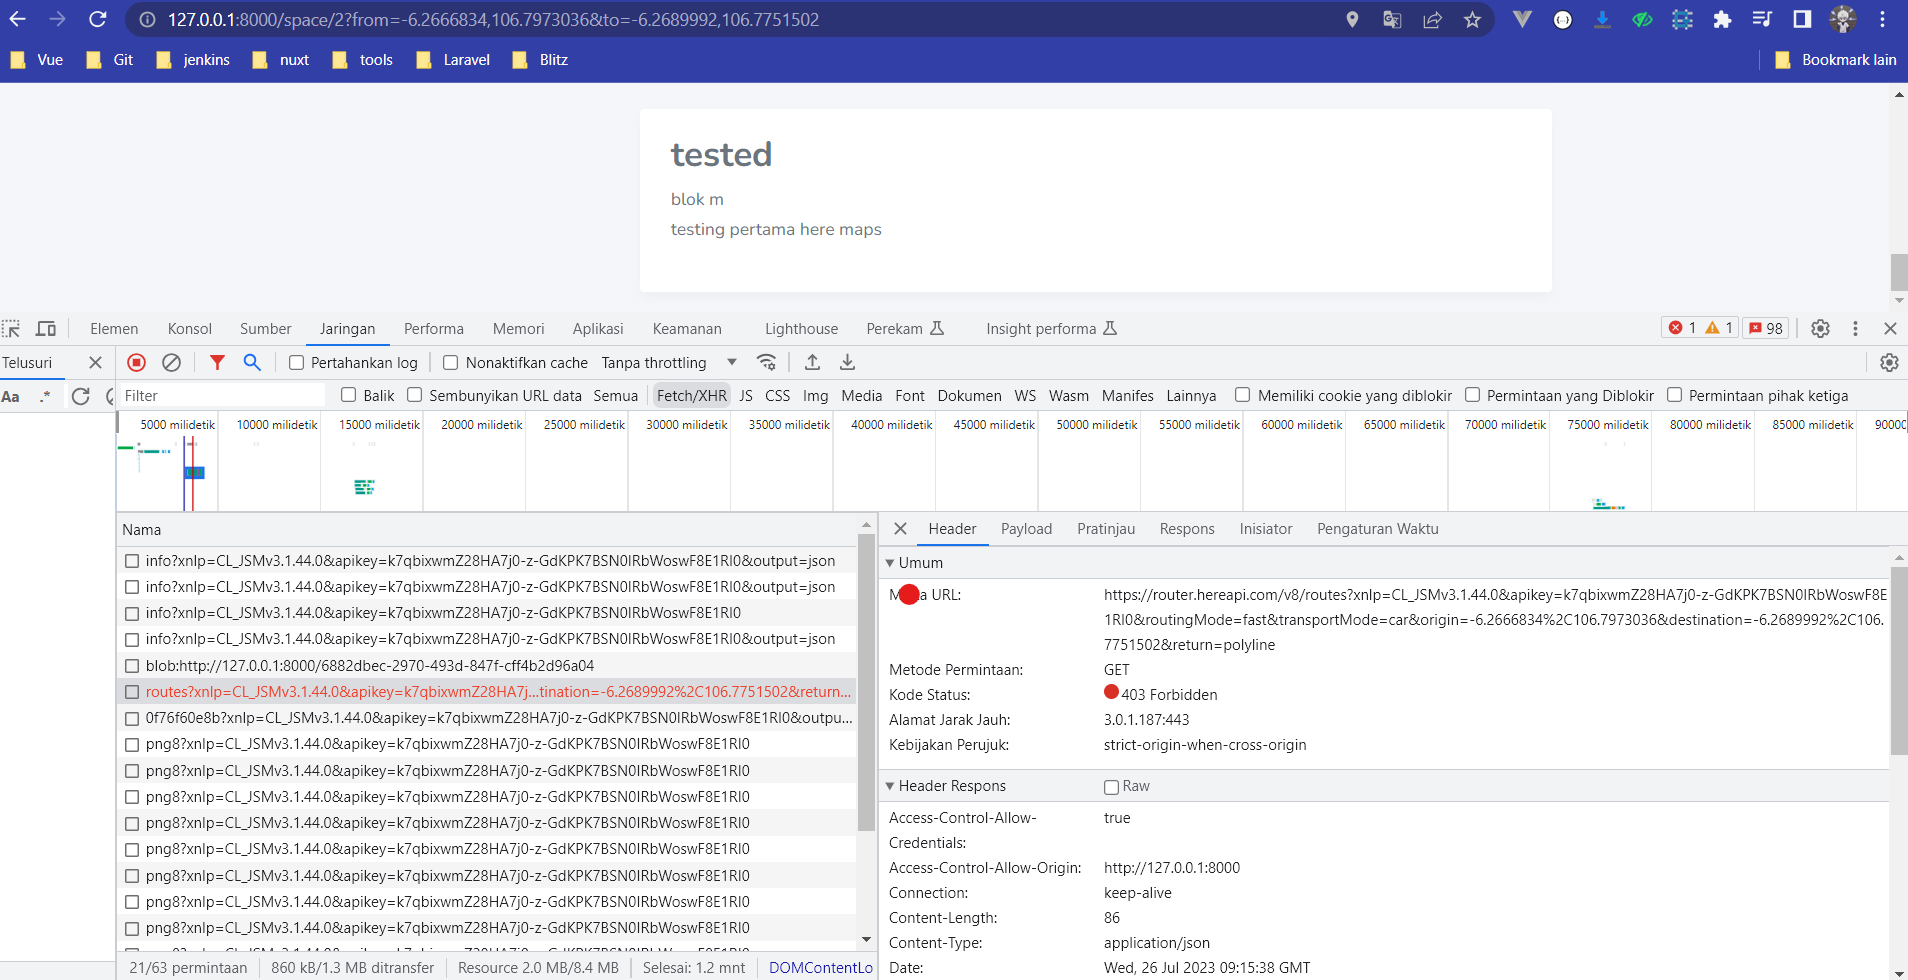Open the 98 issues counter
This screenshot has width=1908, height=980.
pyautogui.click(x=1766, y=328)
